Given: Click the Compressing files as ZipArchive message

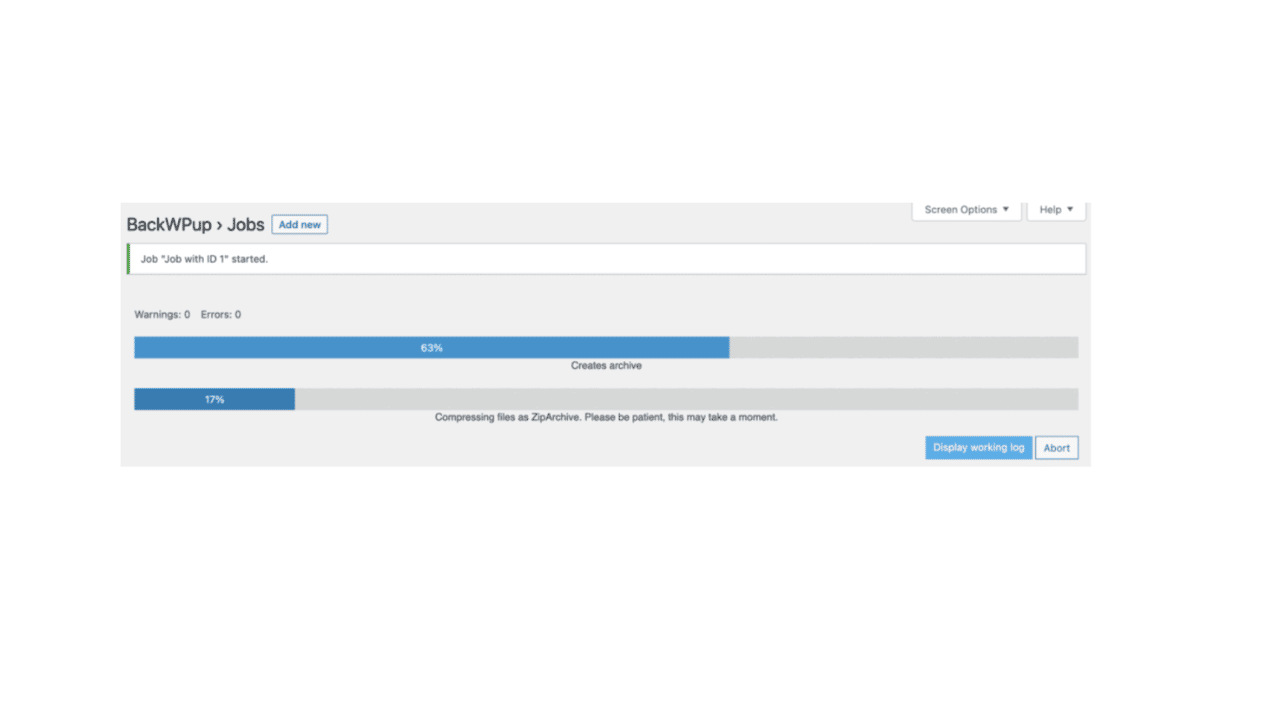Looking at the screenshot, I should 606,418.
